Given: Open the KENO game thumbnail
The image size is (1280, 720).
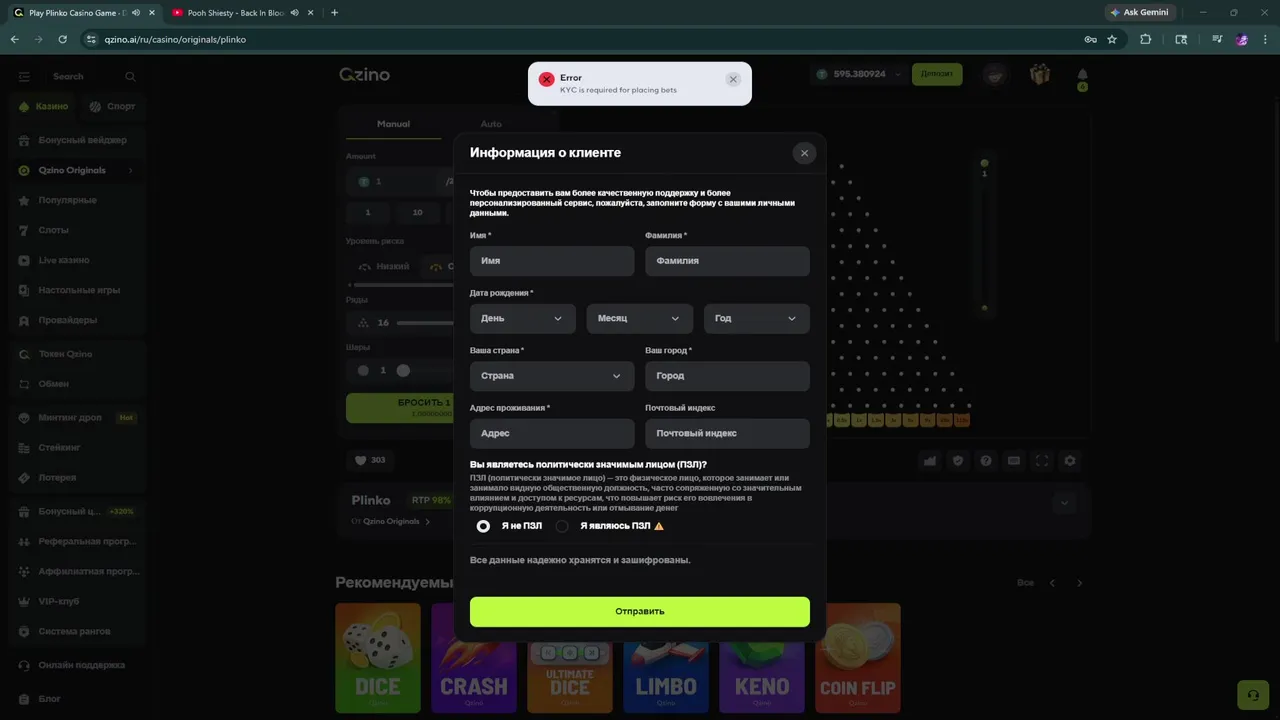Looking at the screenshot, I should click(762, 658).
